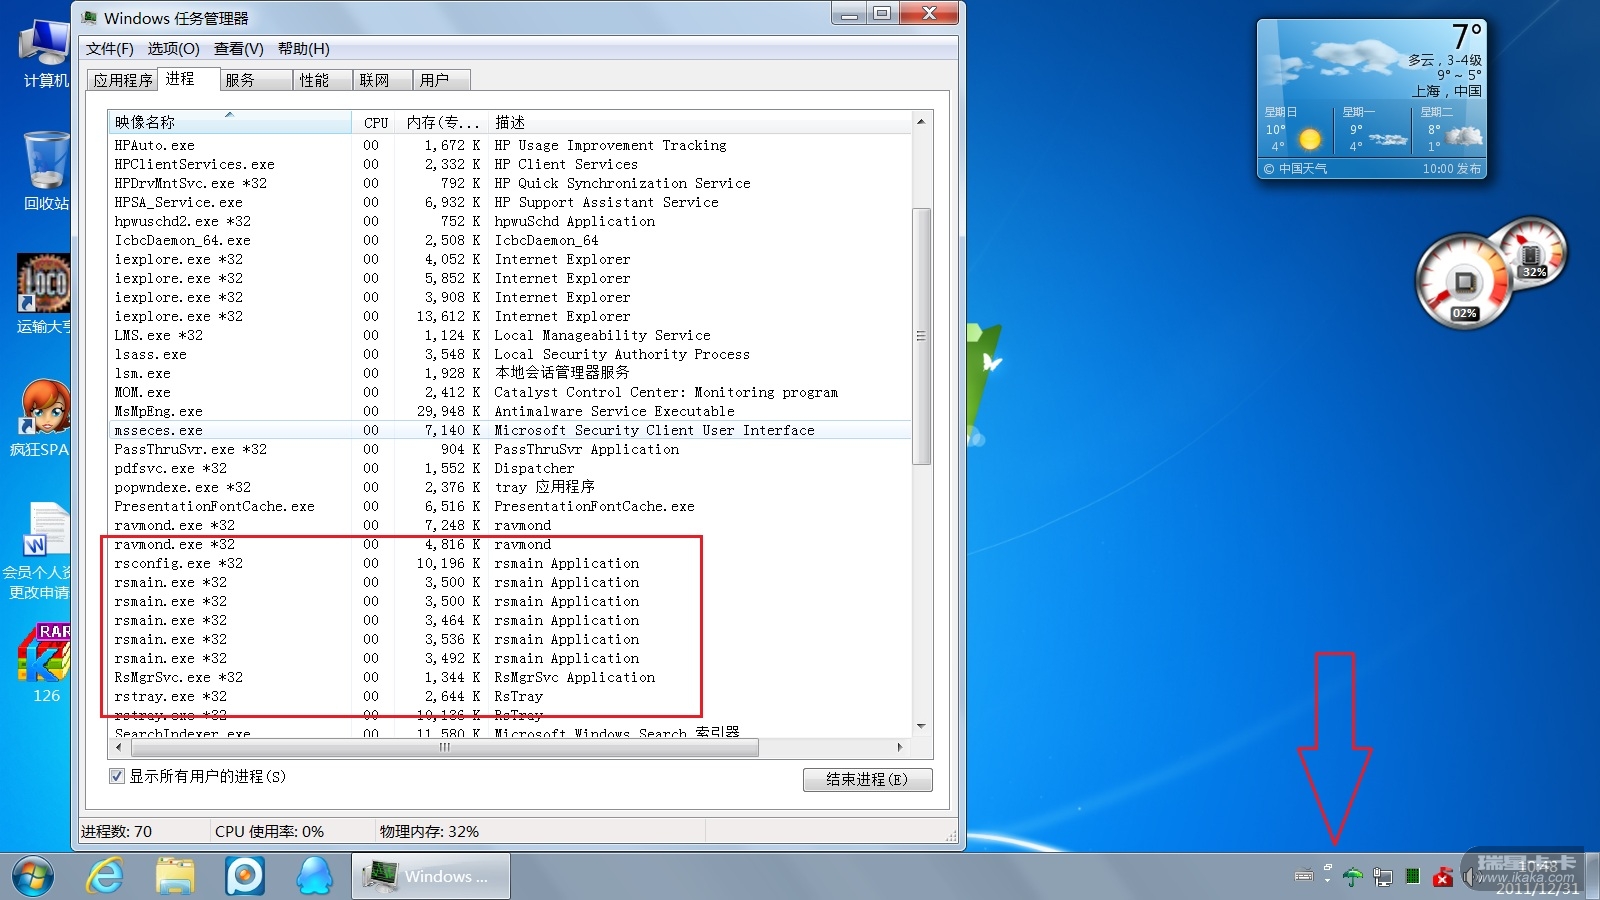
Task: Launch QQ penguin from the taskbar
Action: pos(315,876)
